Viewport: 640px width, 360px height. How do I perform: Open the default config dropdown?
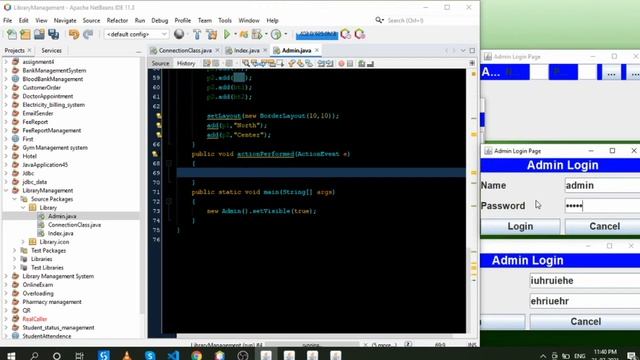136,34
